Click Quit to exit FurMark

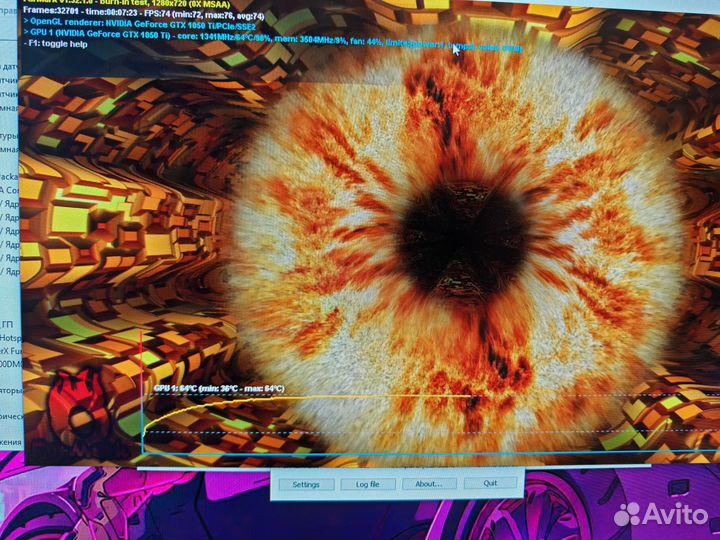490,483
